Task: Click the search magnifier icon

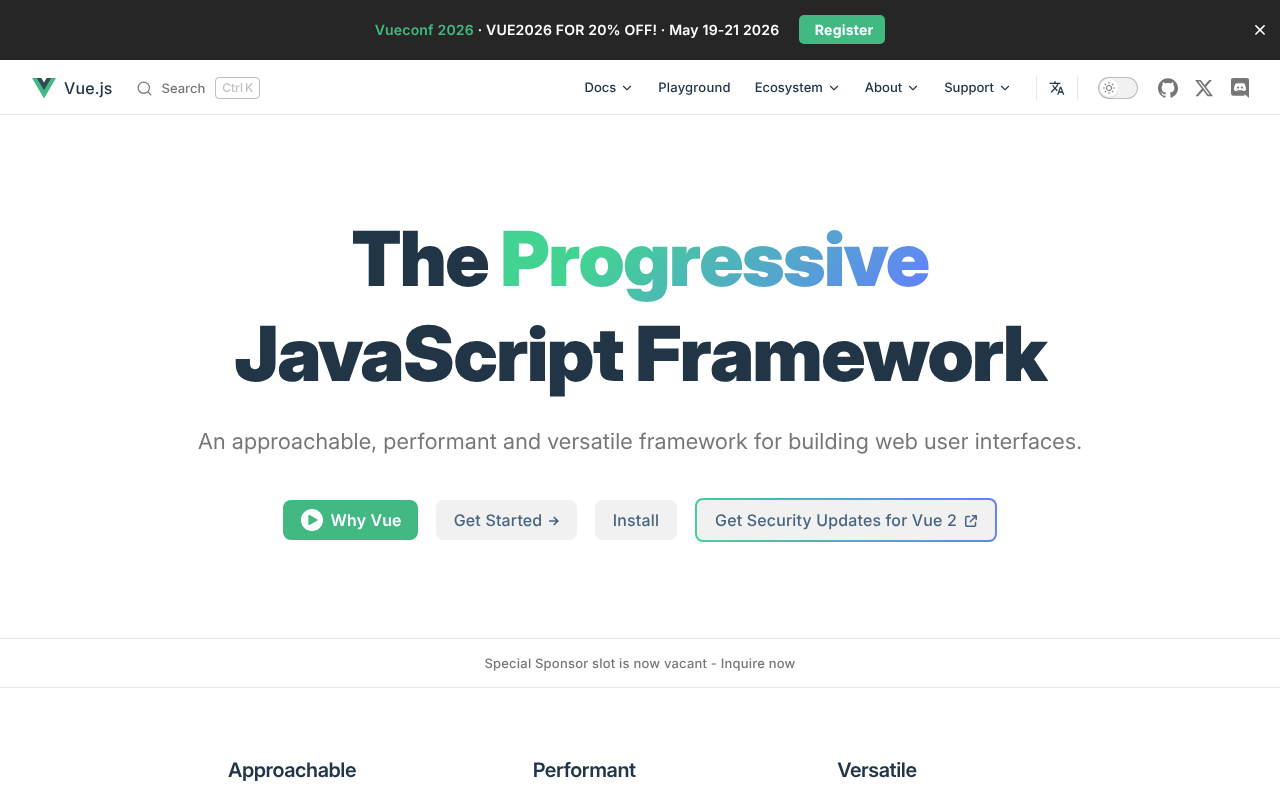Action: [x=145, y=88]
